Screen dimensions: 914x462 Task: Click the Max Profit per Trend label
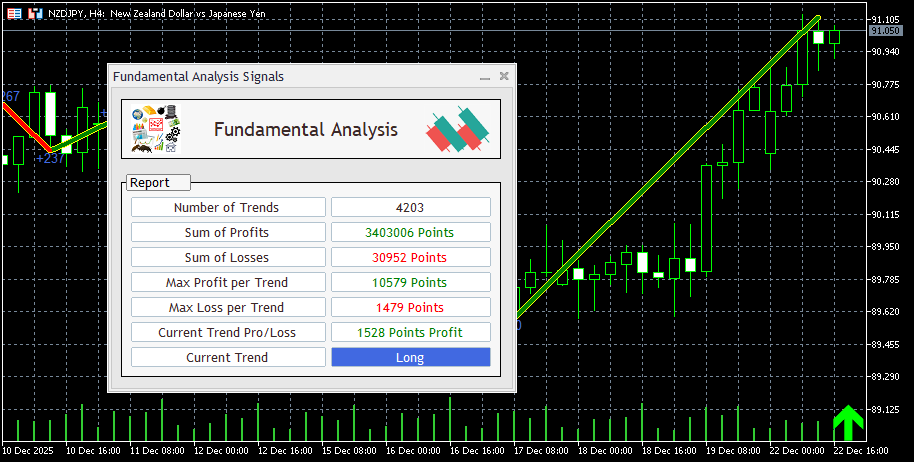point(228,283)
